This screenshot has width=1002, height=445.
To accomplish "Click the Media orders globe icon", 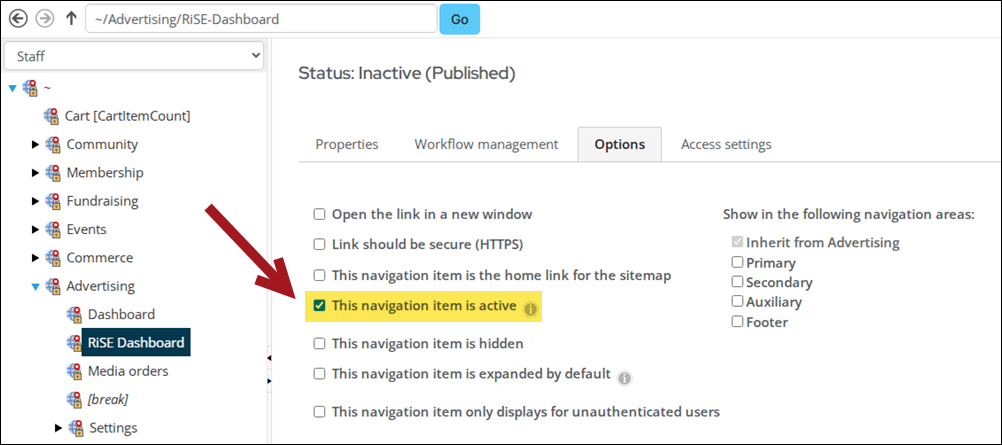I will (x=75, y=371).
